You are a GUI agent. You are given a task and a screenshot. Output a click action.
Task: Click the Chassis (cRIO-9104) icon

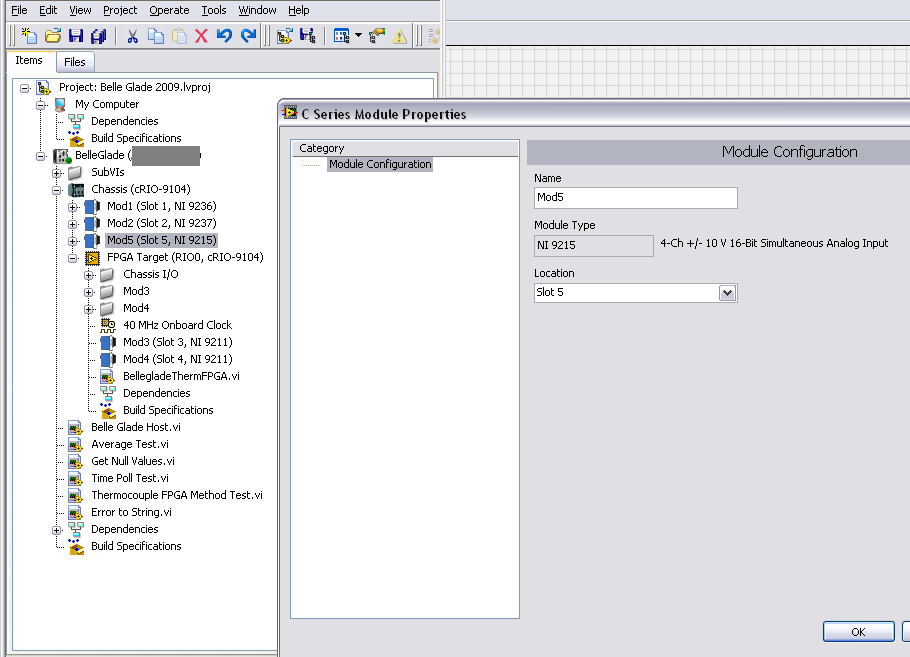76,189
